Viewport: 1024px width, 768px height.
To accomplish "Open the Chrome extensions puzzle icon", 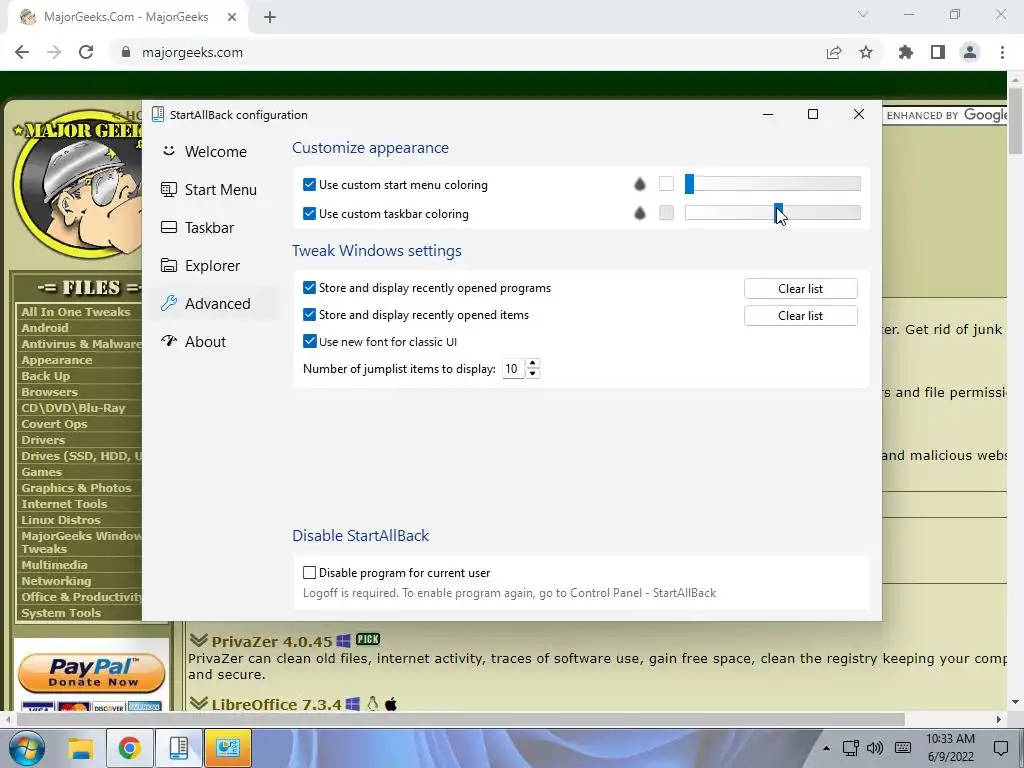I will point(906,52).
